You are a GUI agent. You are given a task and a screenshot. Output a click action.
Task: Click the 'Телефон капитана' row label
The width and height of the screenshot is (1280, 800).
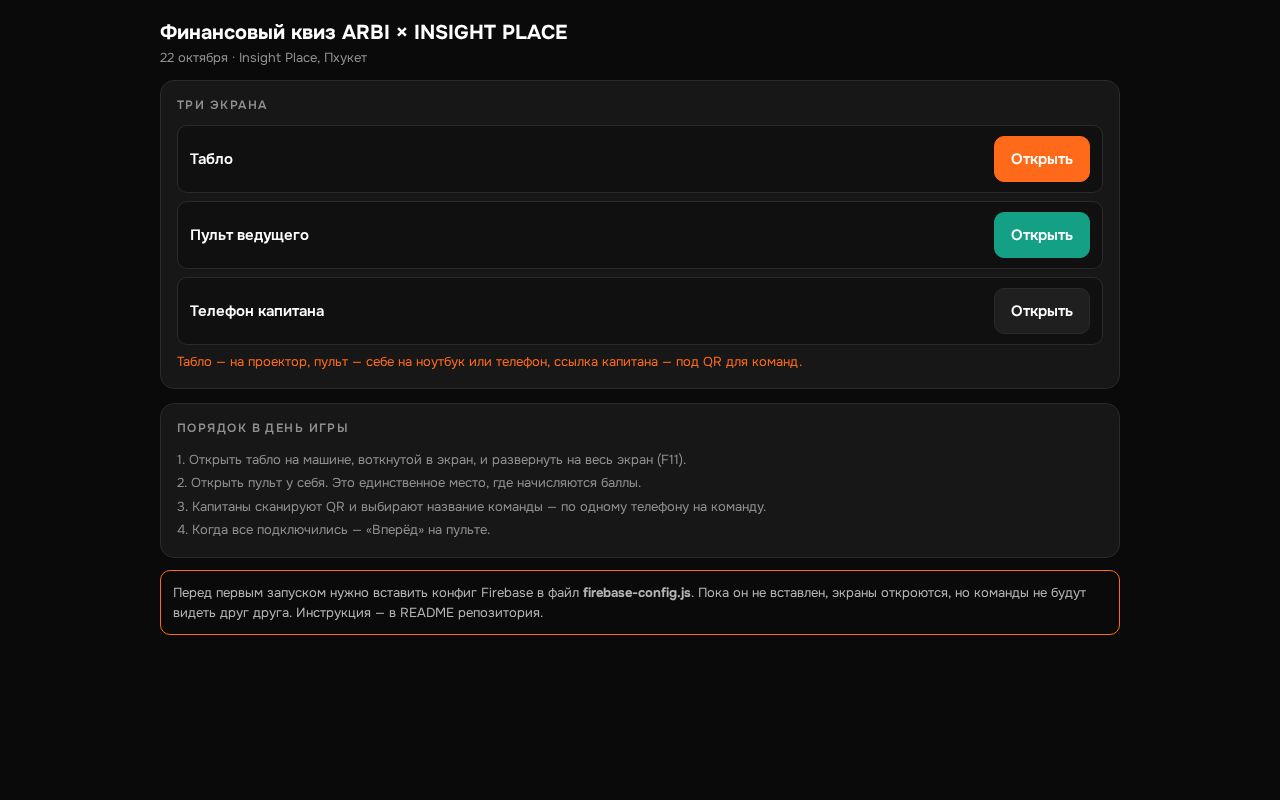[x=257, y=311]
